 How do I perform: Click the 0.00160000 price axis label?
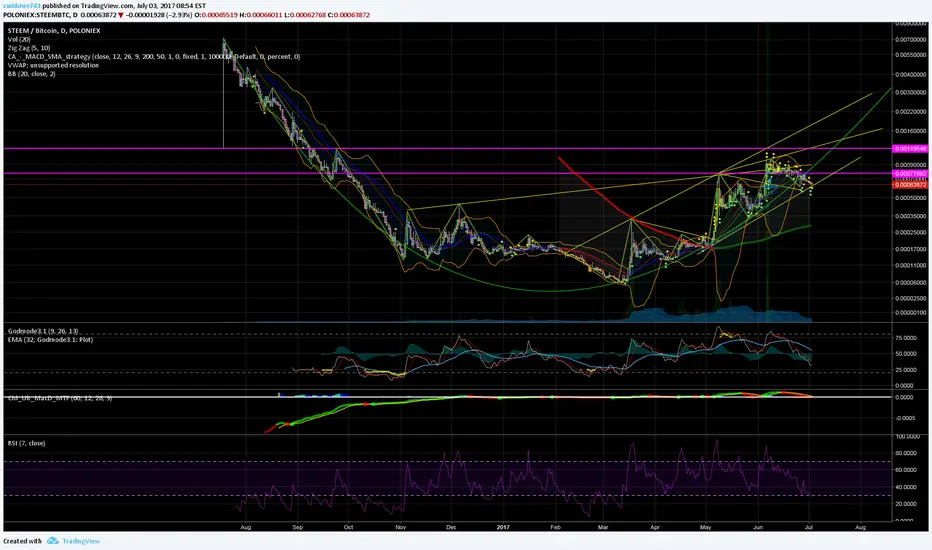coord(911,131)
